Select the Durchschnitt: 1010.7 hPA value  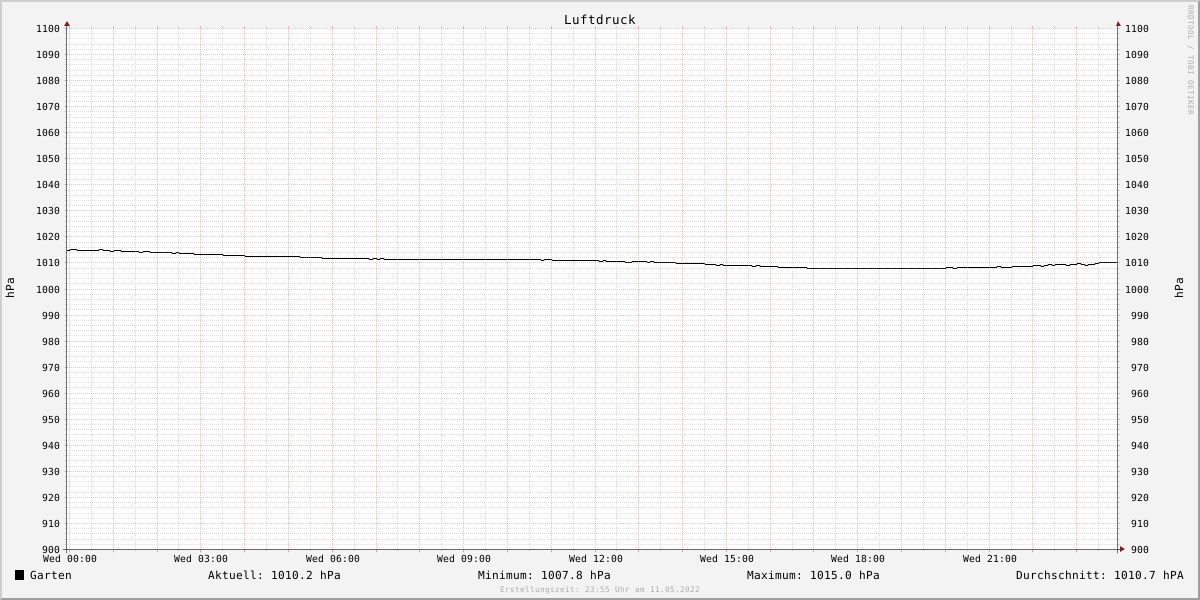click(1099, 575)
